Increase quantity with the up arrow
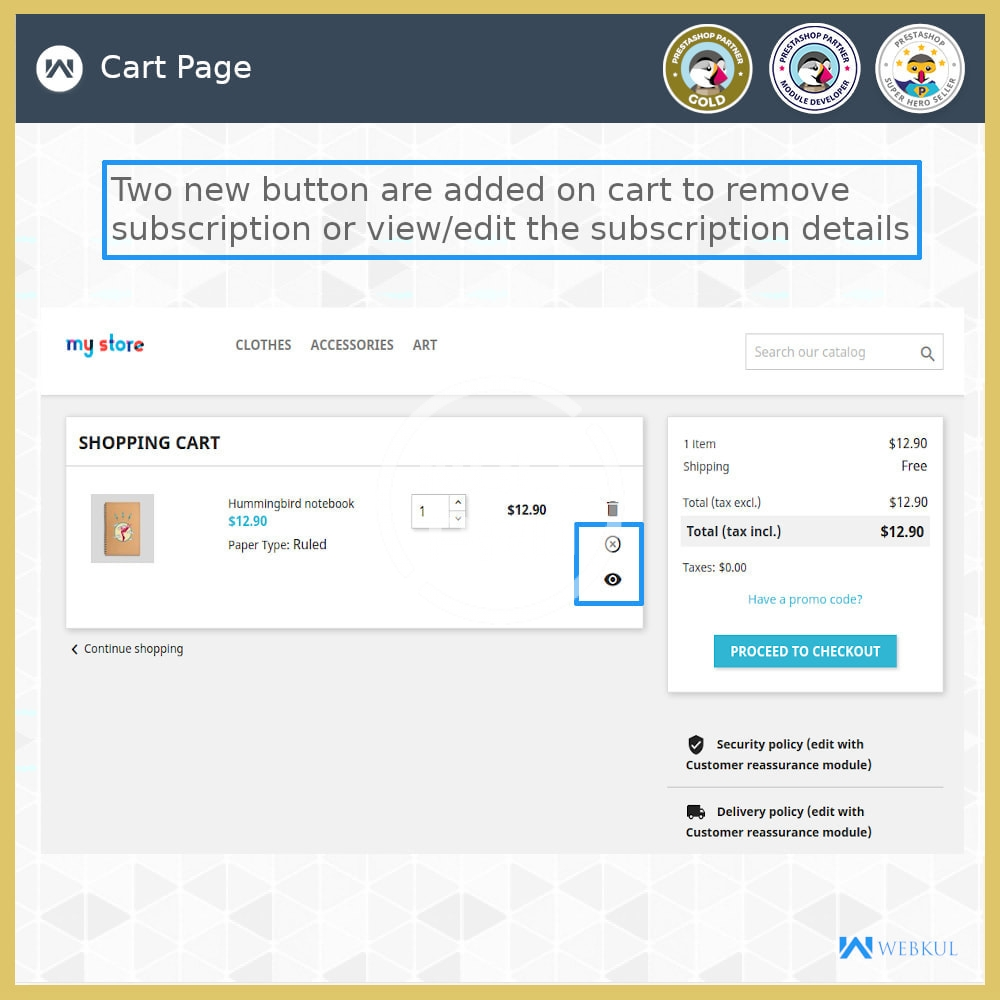The image size is (1000, 1000). [x=457, y=502]
